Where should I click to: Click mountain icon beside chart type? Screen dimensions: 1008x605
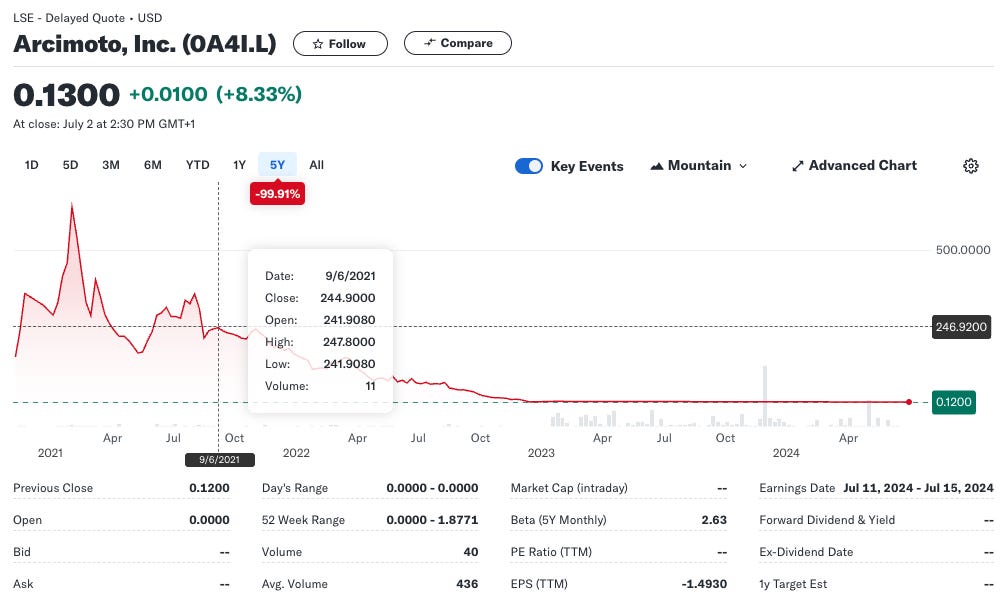(x=656, y=166)
